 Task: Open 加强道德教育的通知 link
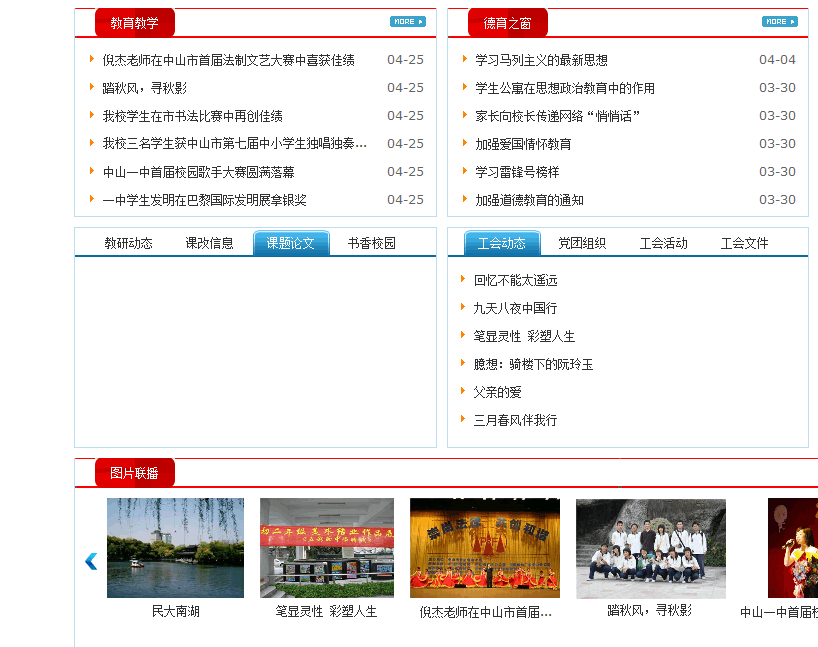tap(529, 200)
